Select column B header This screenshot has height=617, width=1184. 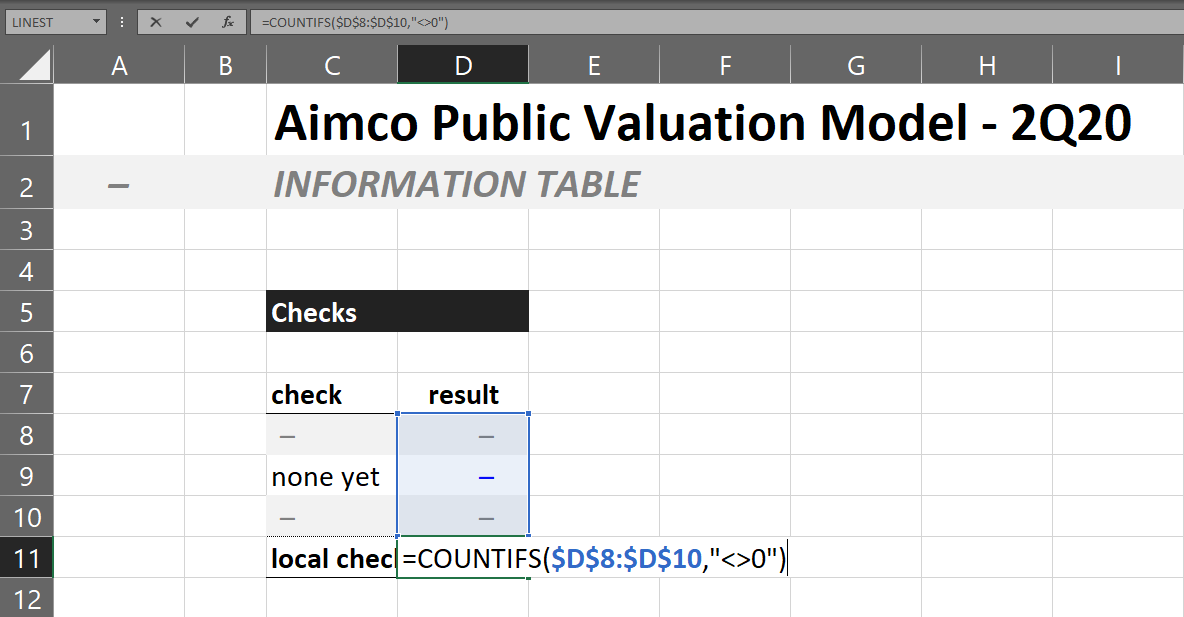[226, 66]
